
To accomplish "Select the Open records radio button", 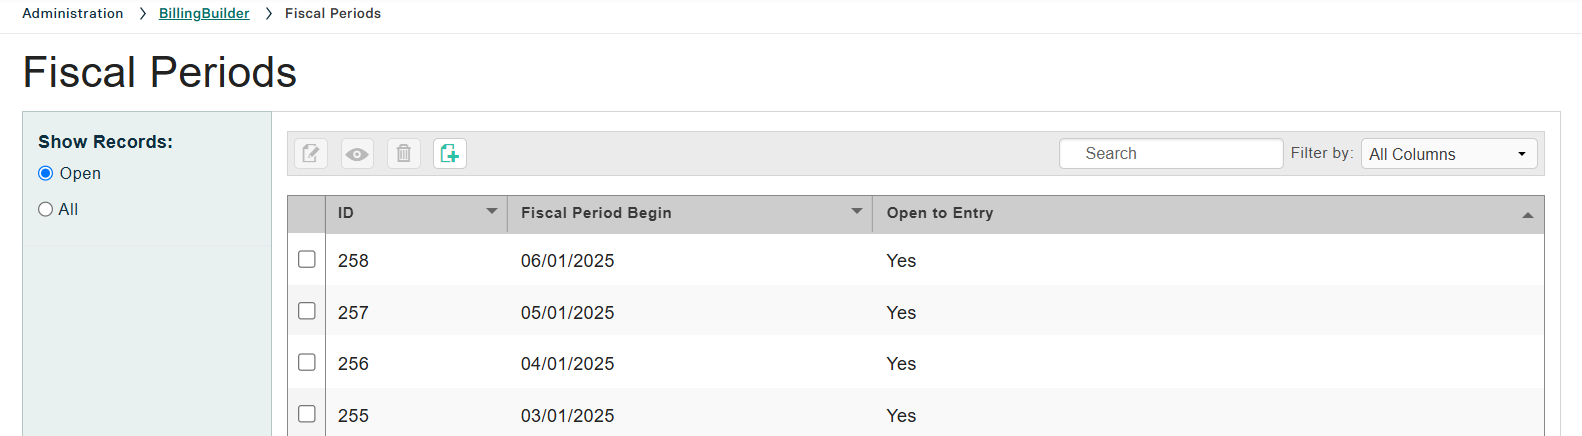I will point(46,173).
